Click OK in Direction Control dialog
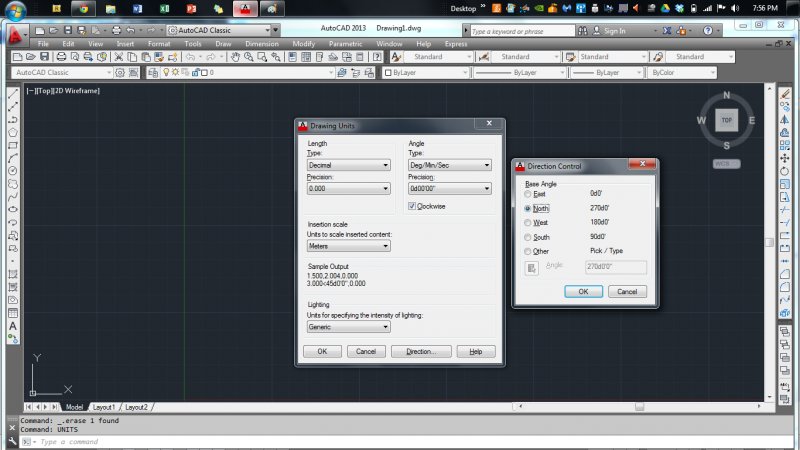This screenshot has height=450, width=800. [583, 291]
